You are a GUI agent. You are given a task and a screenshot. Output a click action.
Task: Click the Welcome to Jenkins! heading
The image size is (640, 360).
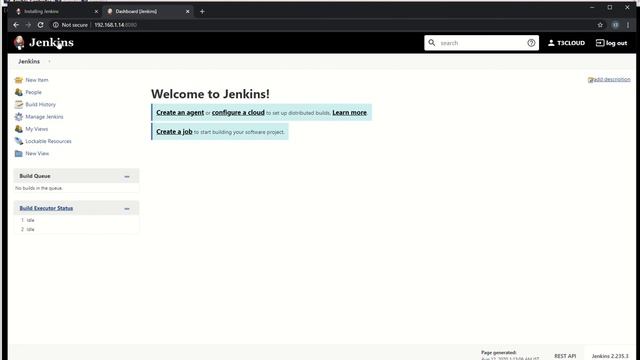click(210, 94)
